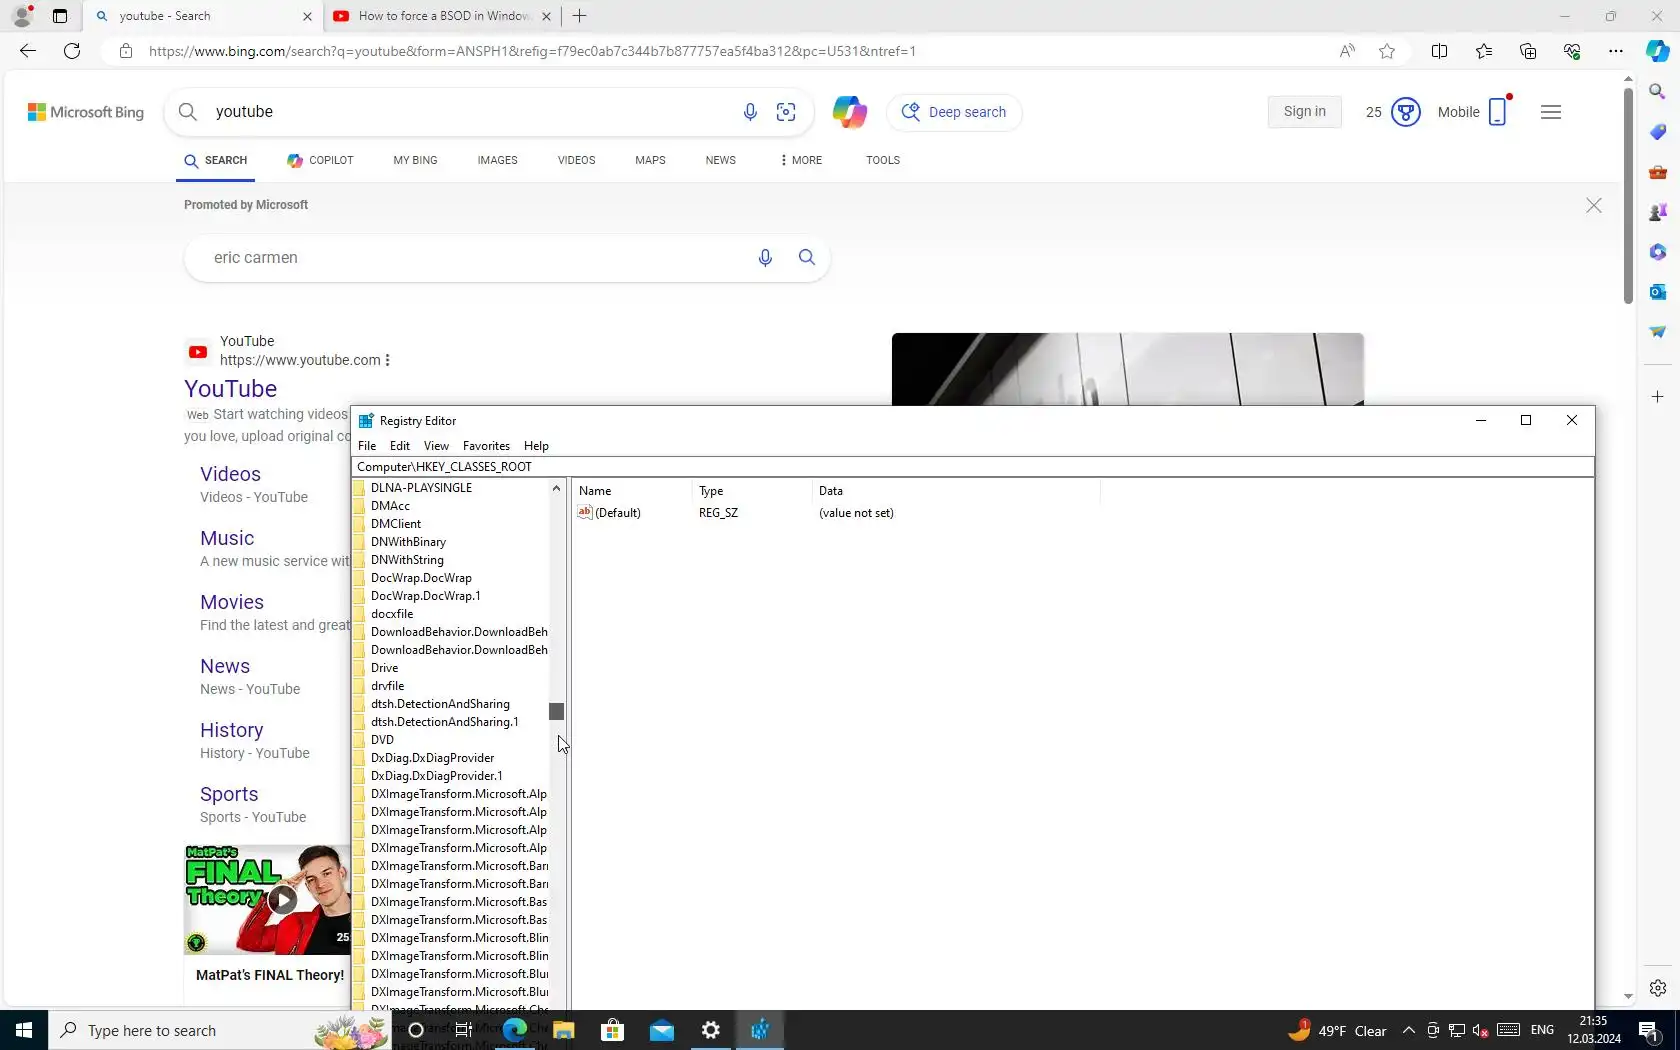This screenshot has height=1050, width=1680.
Task: Add a sidebar app with plus icon
Action: pyautogui.click(x=1657, y=397)
